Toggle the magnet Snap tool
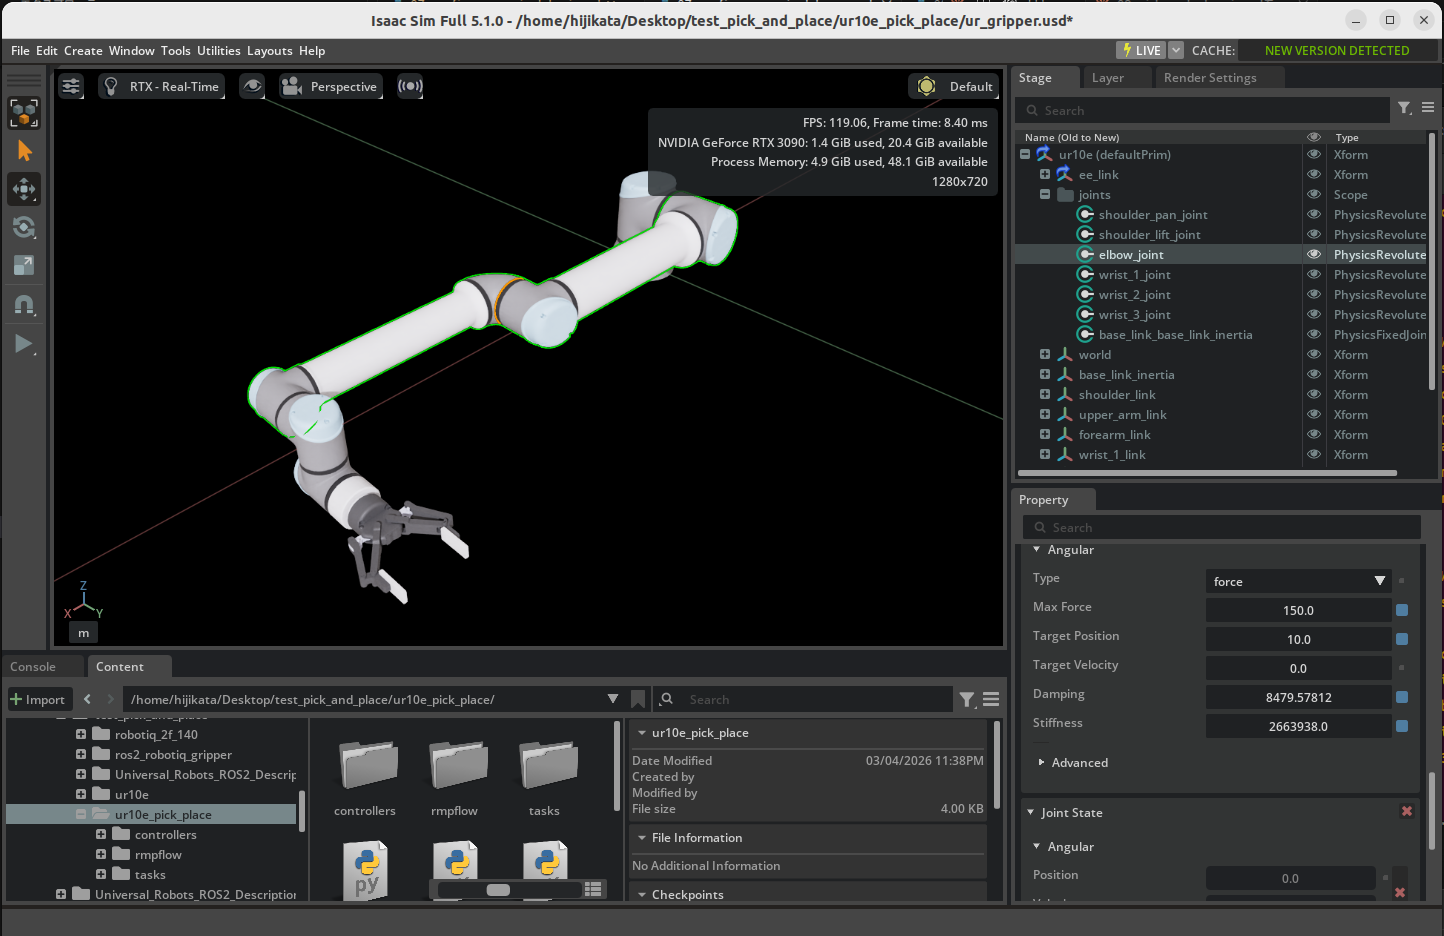The image size is (1444, 936). pyautogui.click(x=24, y=305)
